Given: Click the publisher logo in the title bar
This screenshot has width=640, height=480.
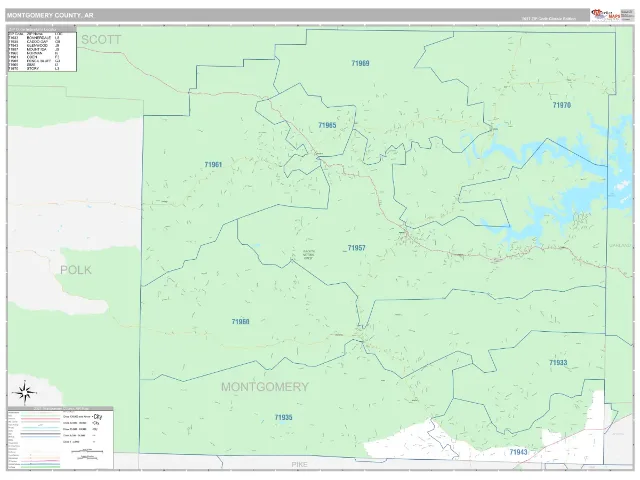Looking at the screenshot, I should [606, 15].
